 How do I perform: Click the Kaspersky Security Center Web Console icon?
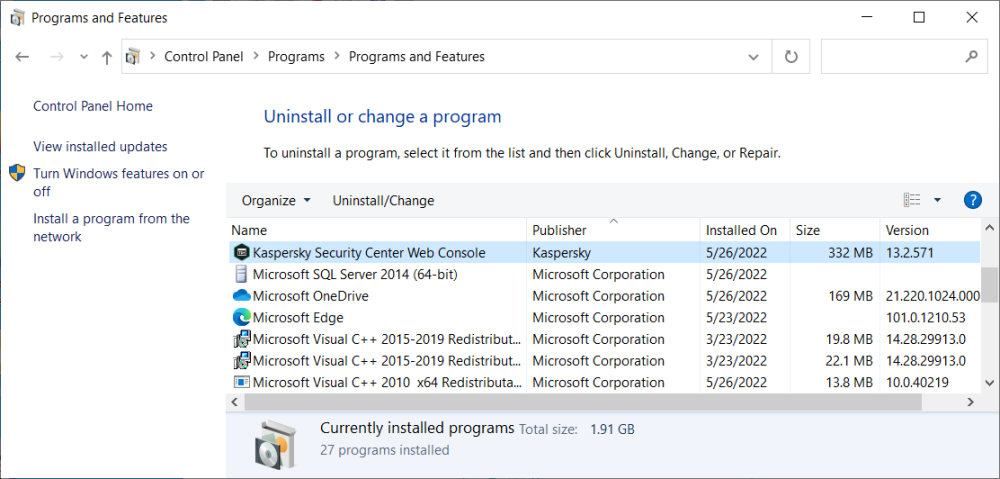point(241,253)
